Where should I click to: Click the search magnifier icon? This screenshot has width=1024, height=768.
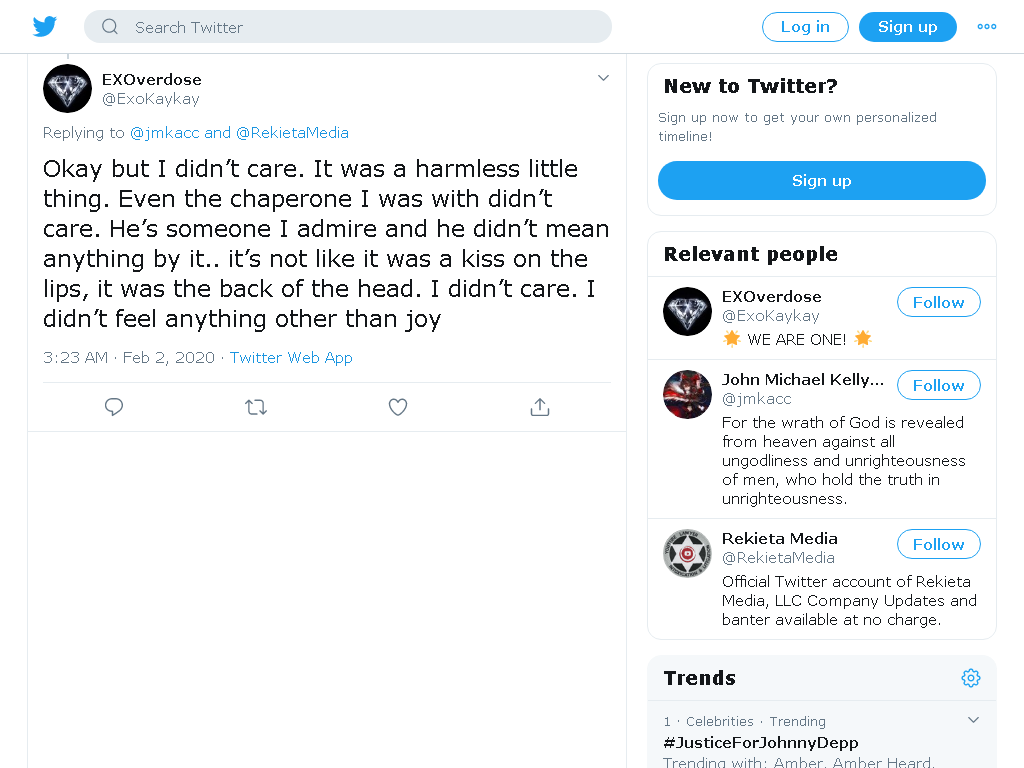pos(110,27)
